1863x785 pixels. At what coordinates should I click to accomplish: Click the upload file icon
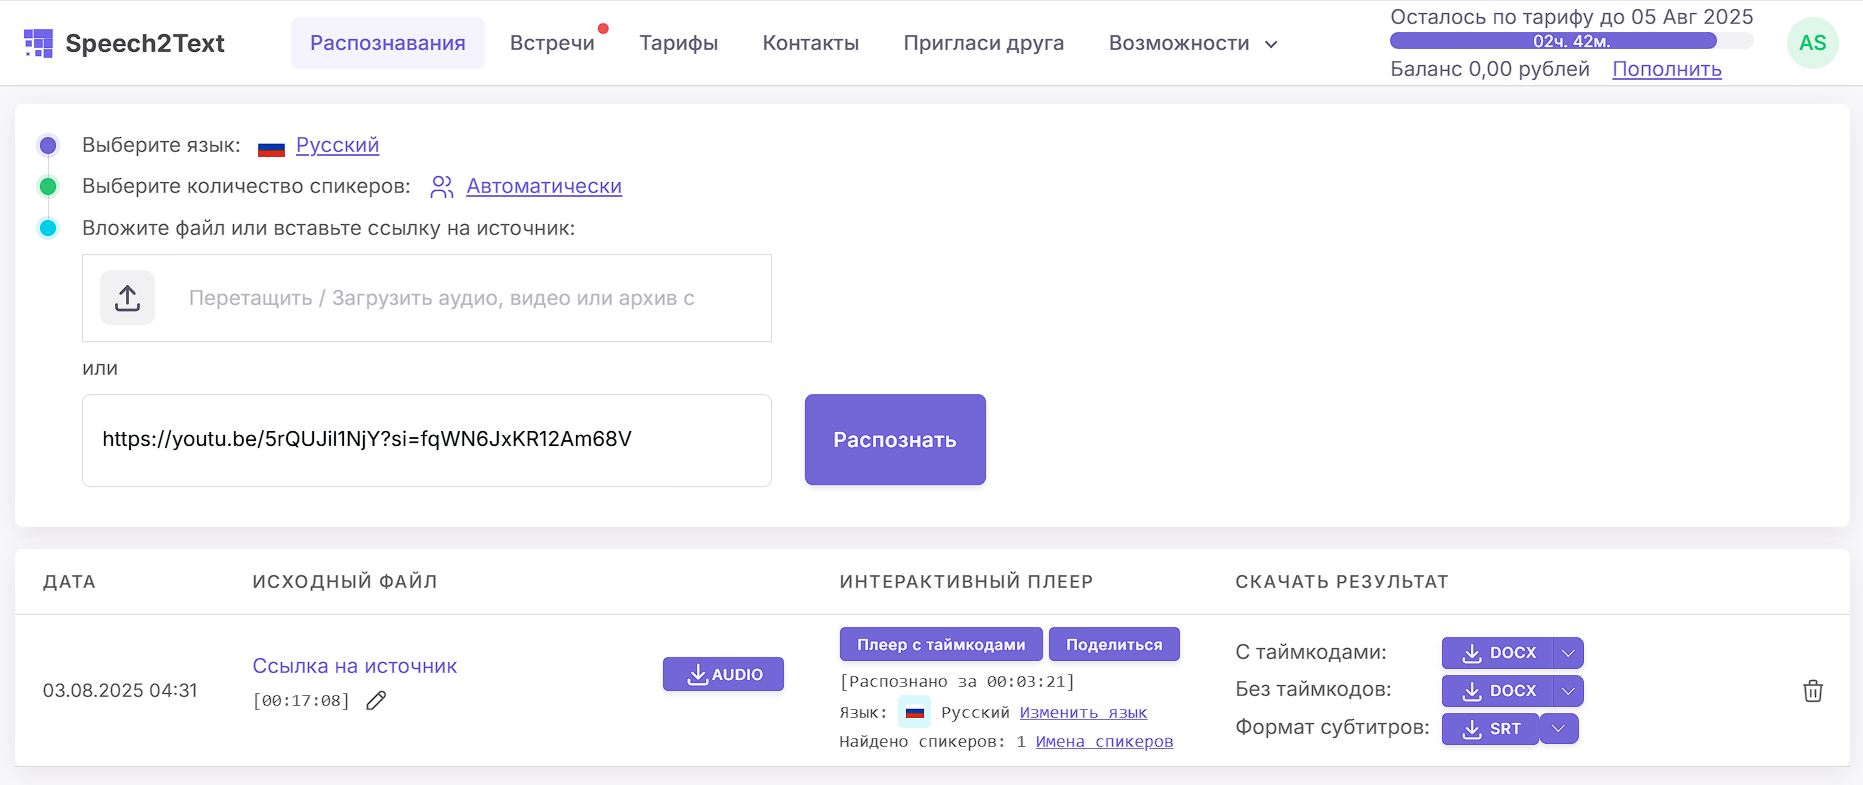(127, 298)
